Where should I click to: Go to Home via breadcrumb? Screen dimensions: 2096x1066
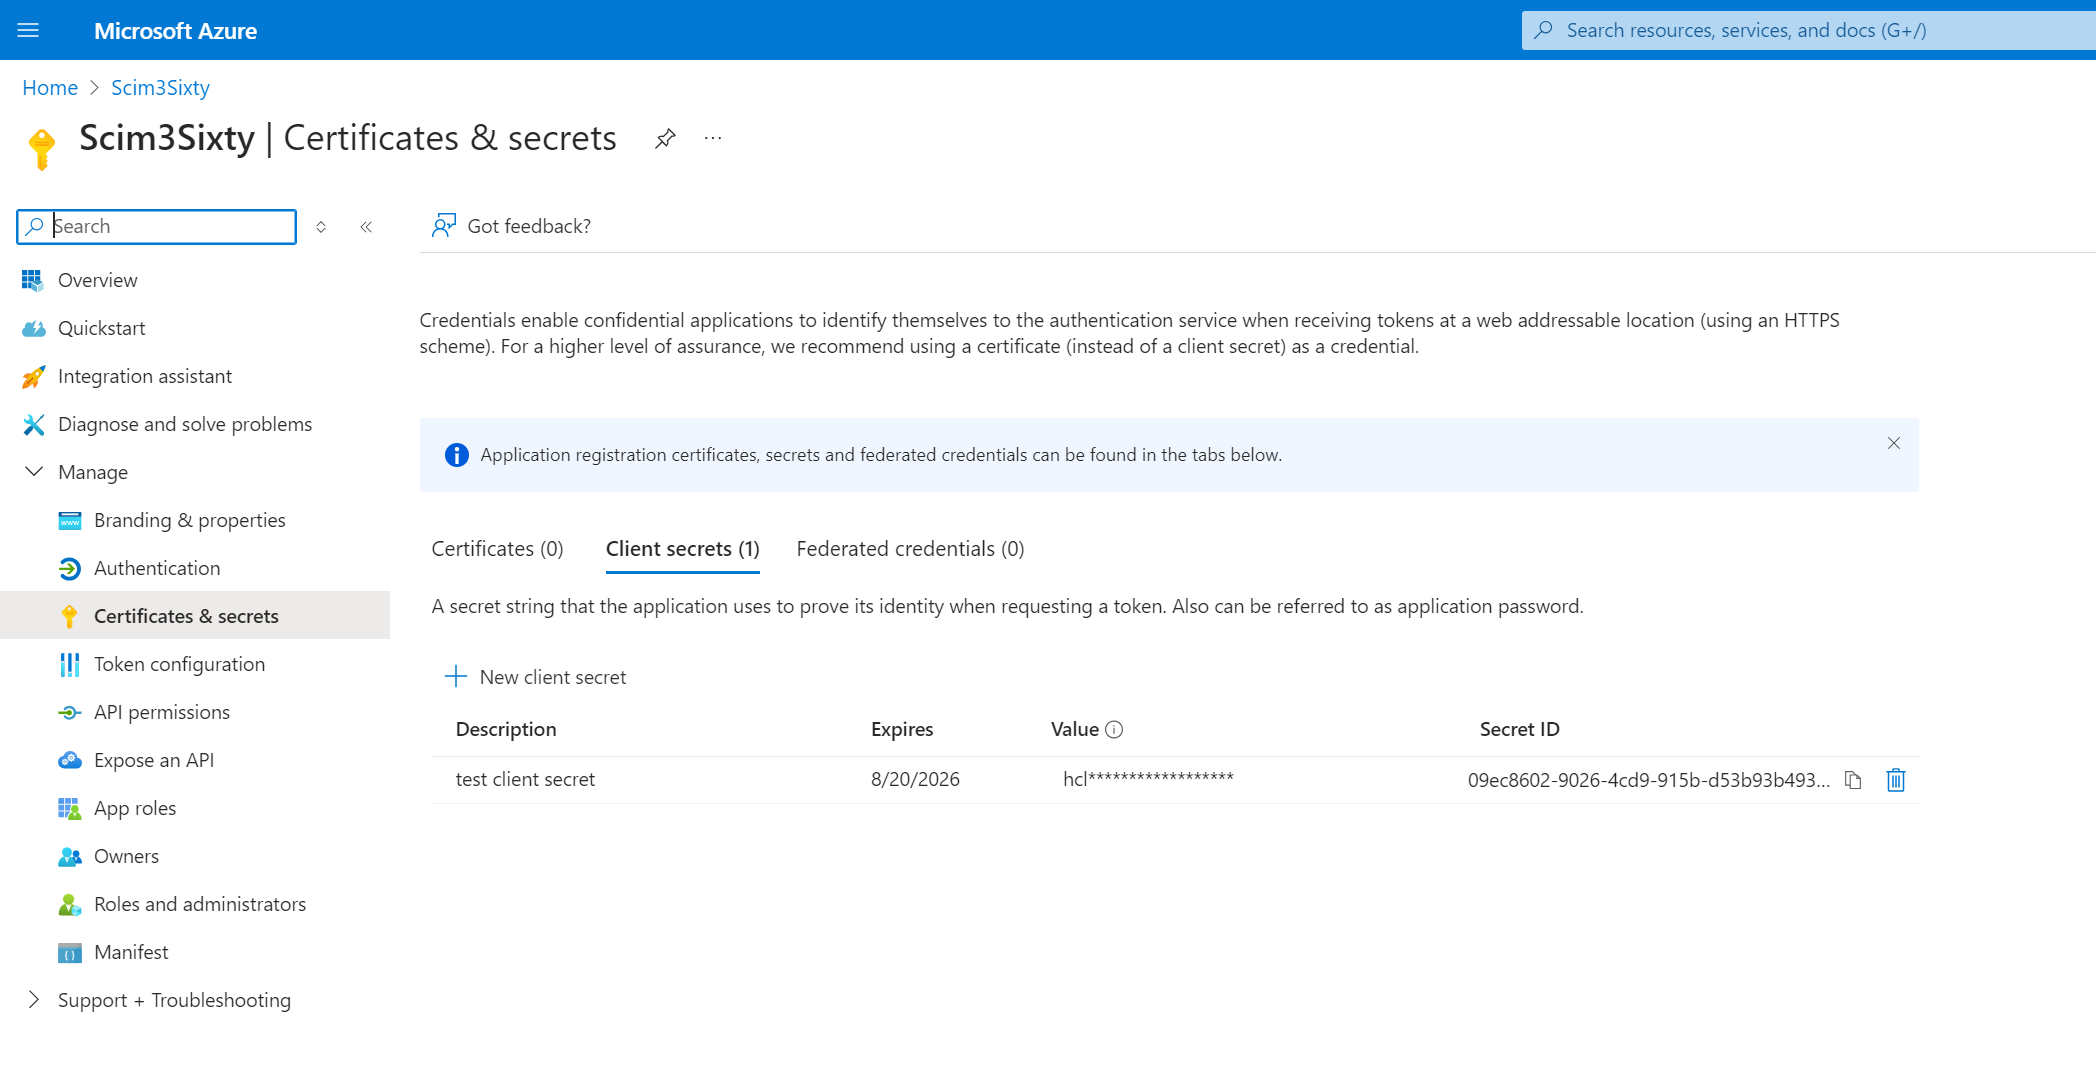(50, 88)
